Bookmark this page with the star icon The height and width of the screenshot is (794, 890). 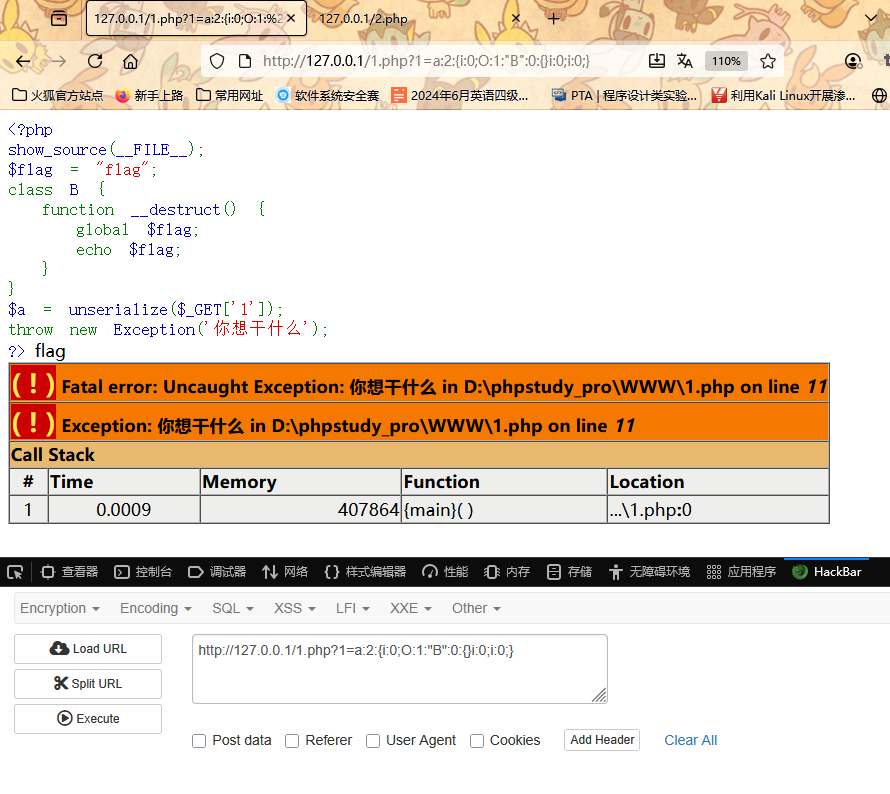(767, 61)
